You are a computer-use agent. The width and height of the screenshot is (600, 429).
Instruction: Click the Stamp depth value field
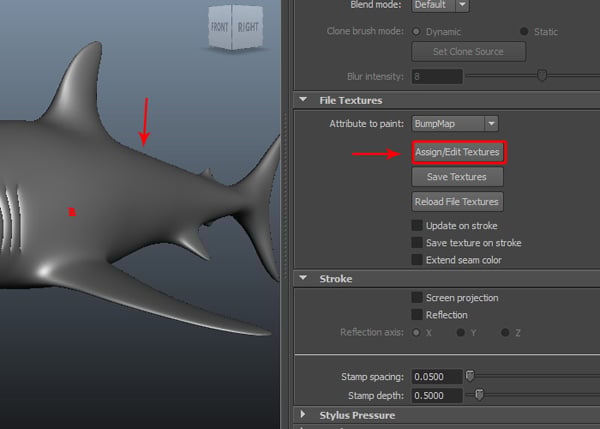437,395
